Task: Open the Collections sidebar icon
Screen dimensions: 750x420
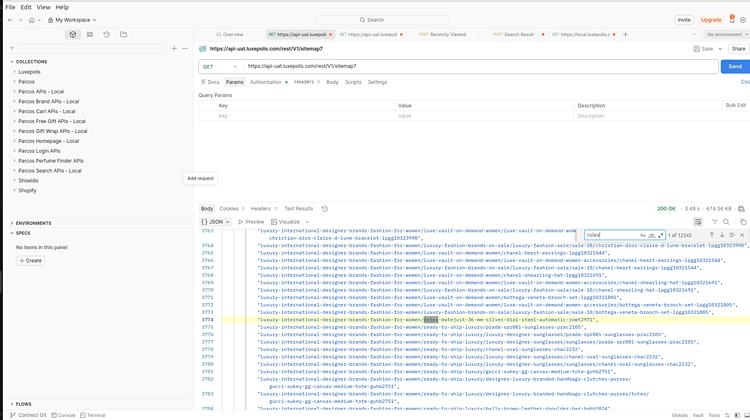Action: (73, 34)
